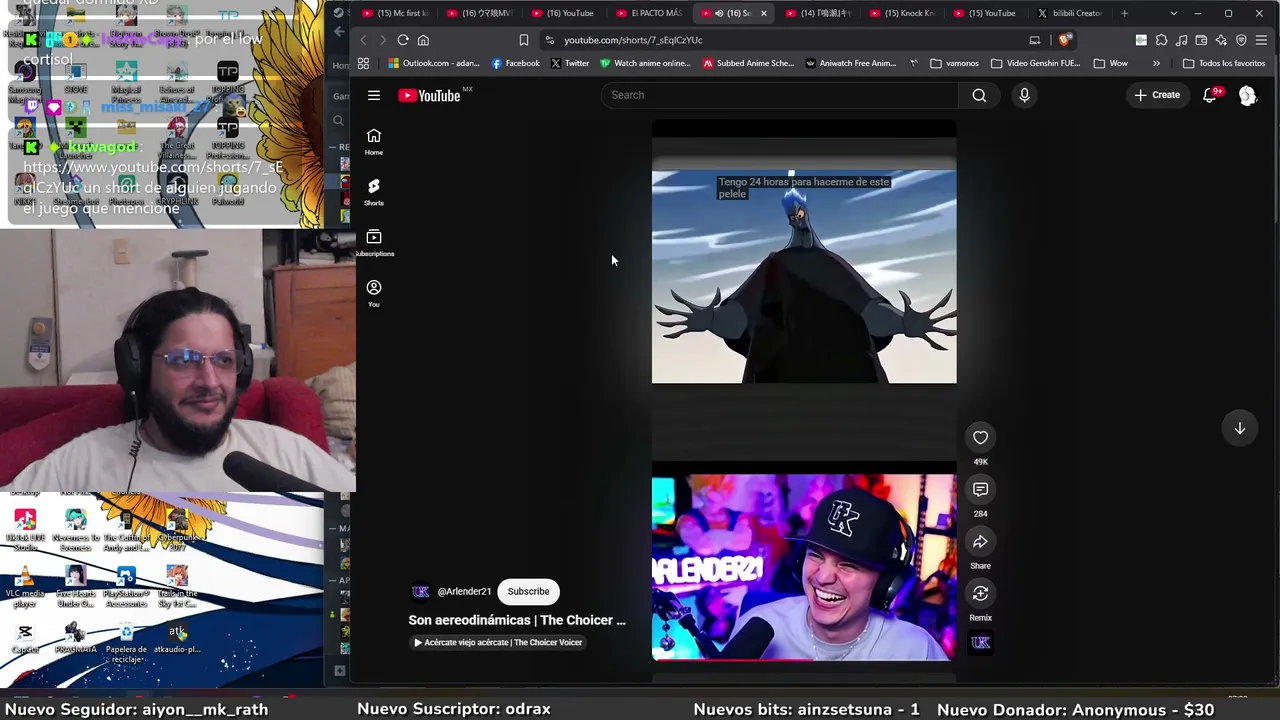Remix this short
1280x720 pixels.
coord(980,593)
